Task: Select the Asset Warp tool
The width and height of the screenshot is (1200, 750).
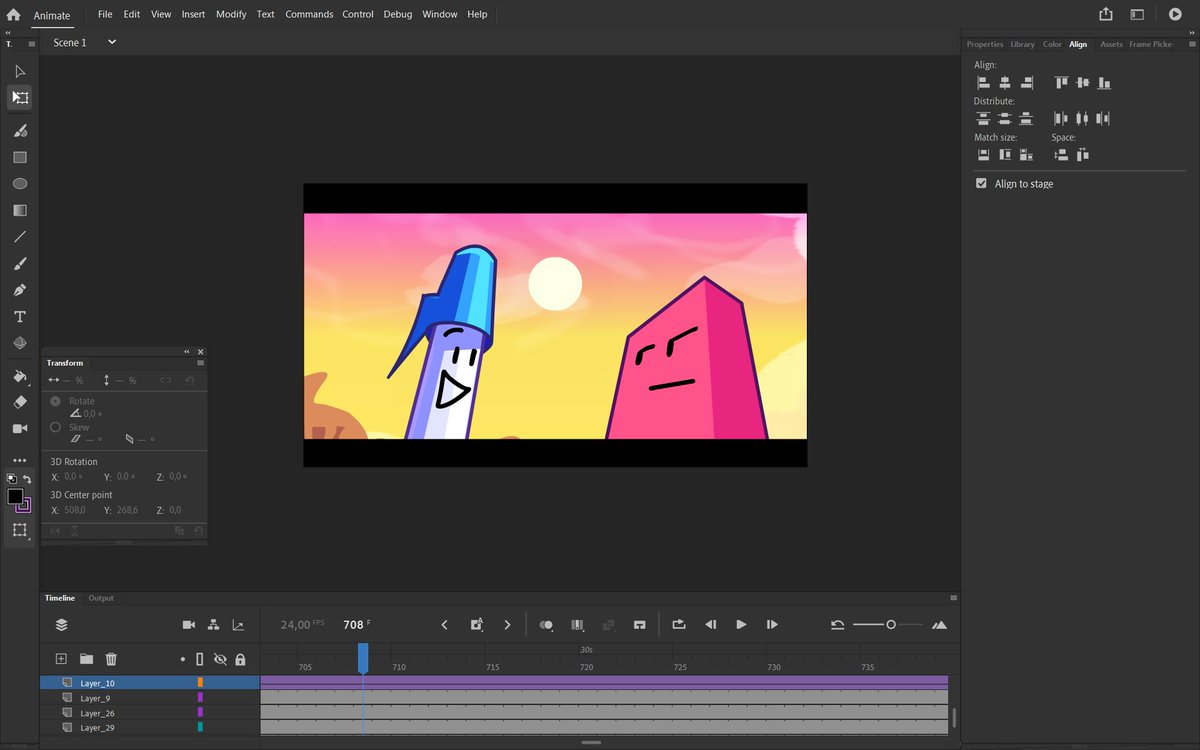Action: [19, 343]
